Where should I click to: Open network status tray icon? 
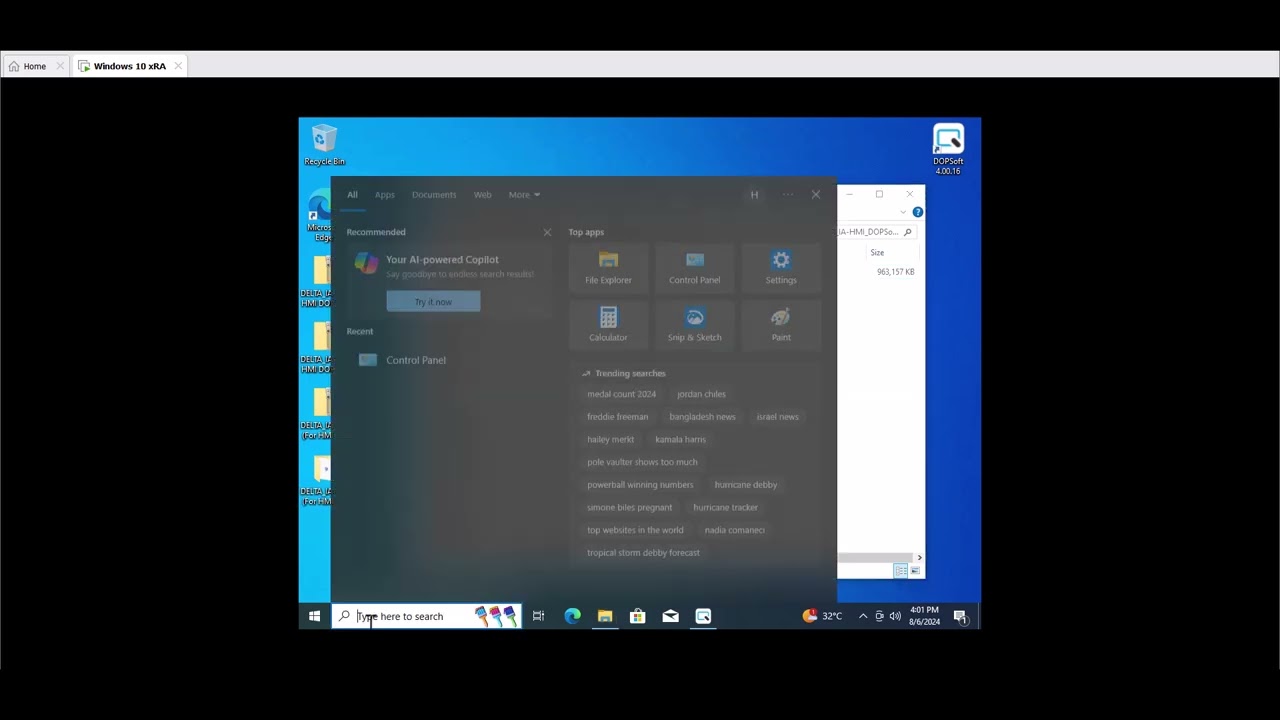[879, 616]
